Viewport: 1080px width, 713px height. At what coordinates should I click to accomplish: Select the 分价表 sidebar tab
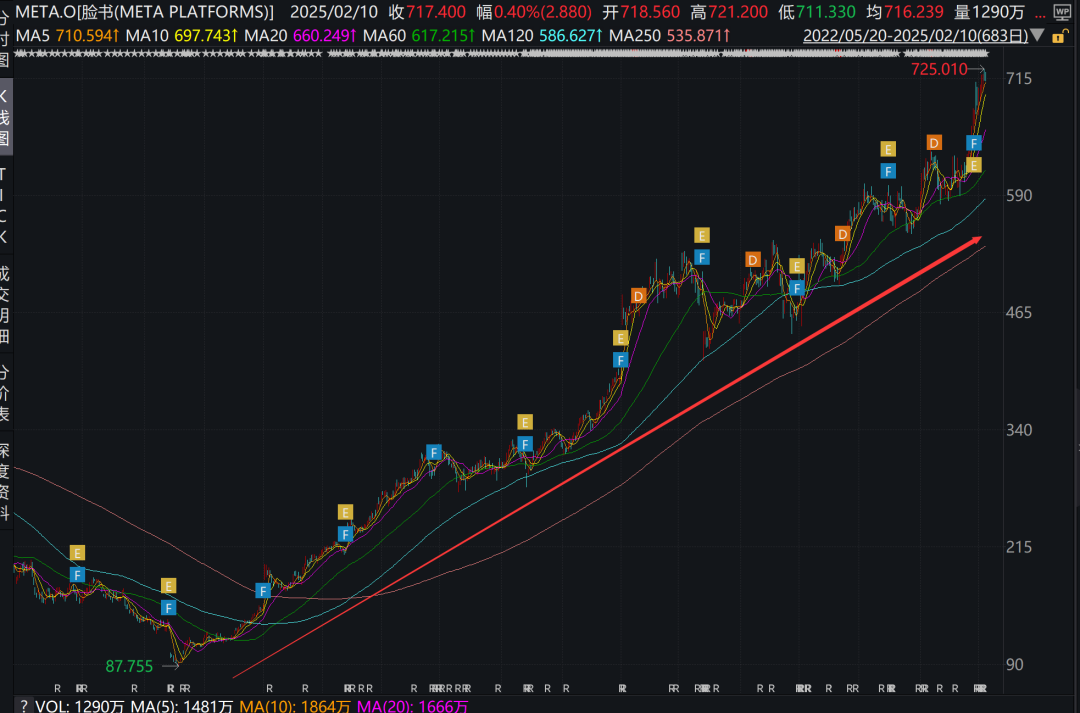pyautogui.click(x=5, y=392)
